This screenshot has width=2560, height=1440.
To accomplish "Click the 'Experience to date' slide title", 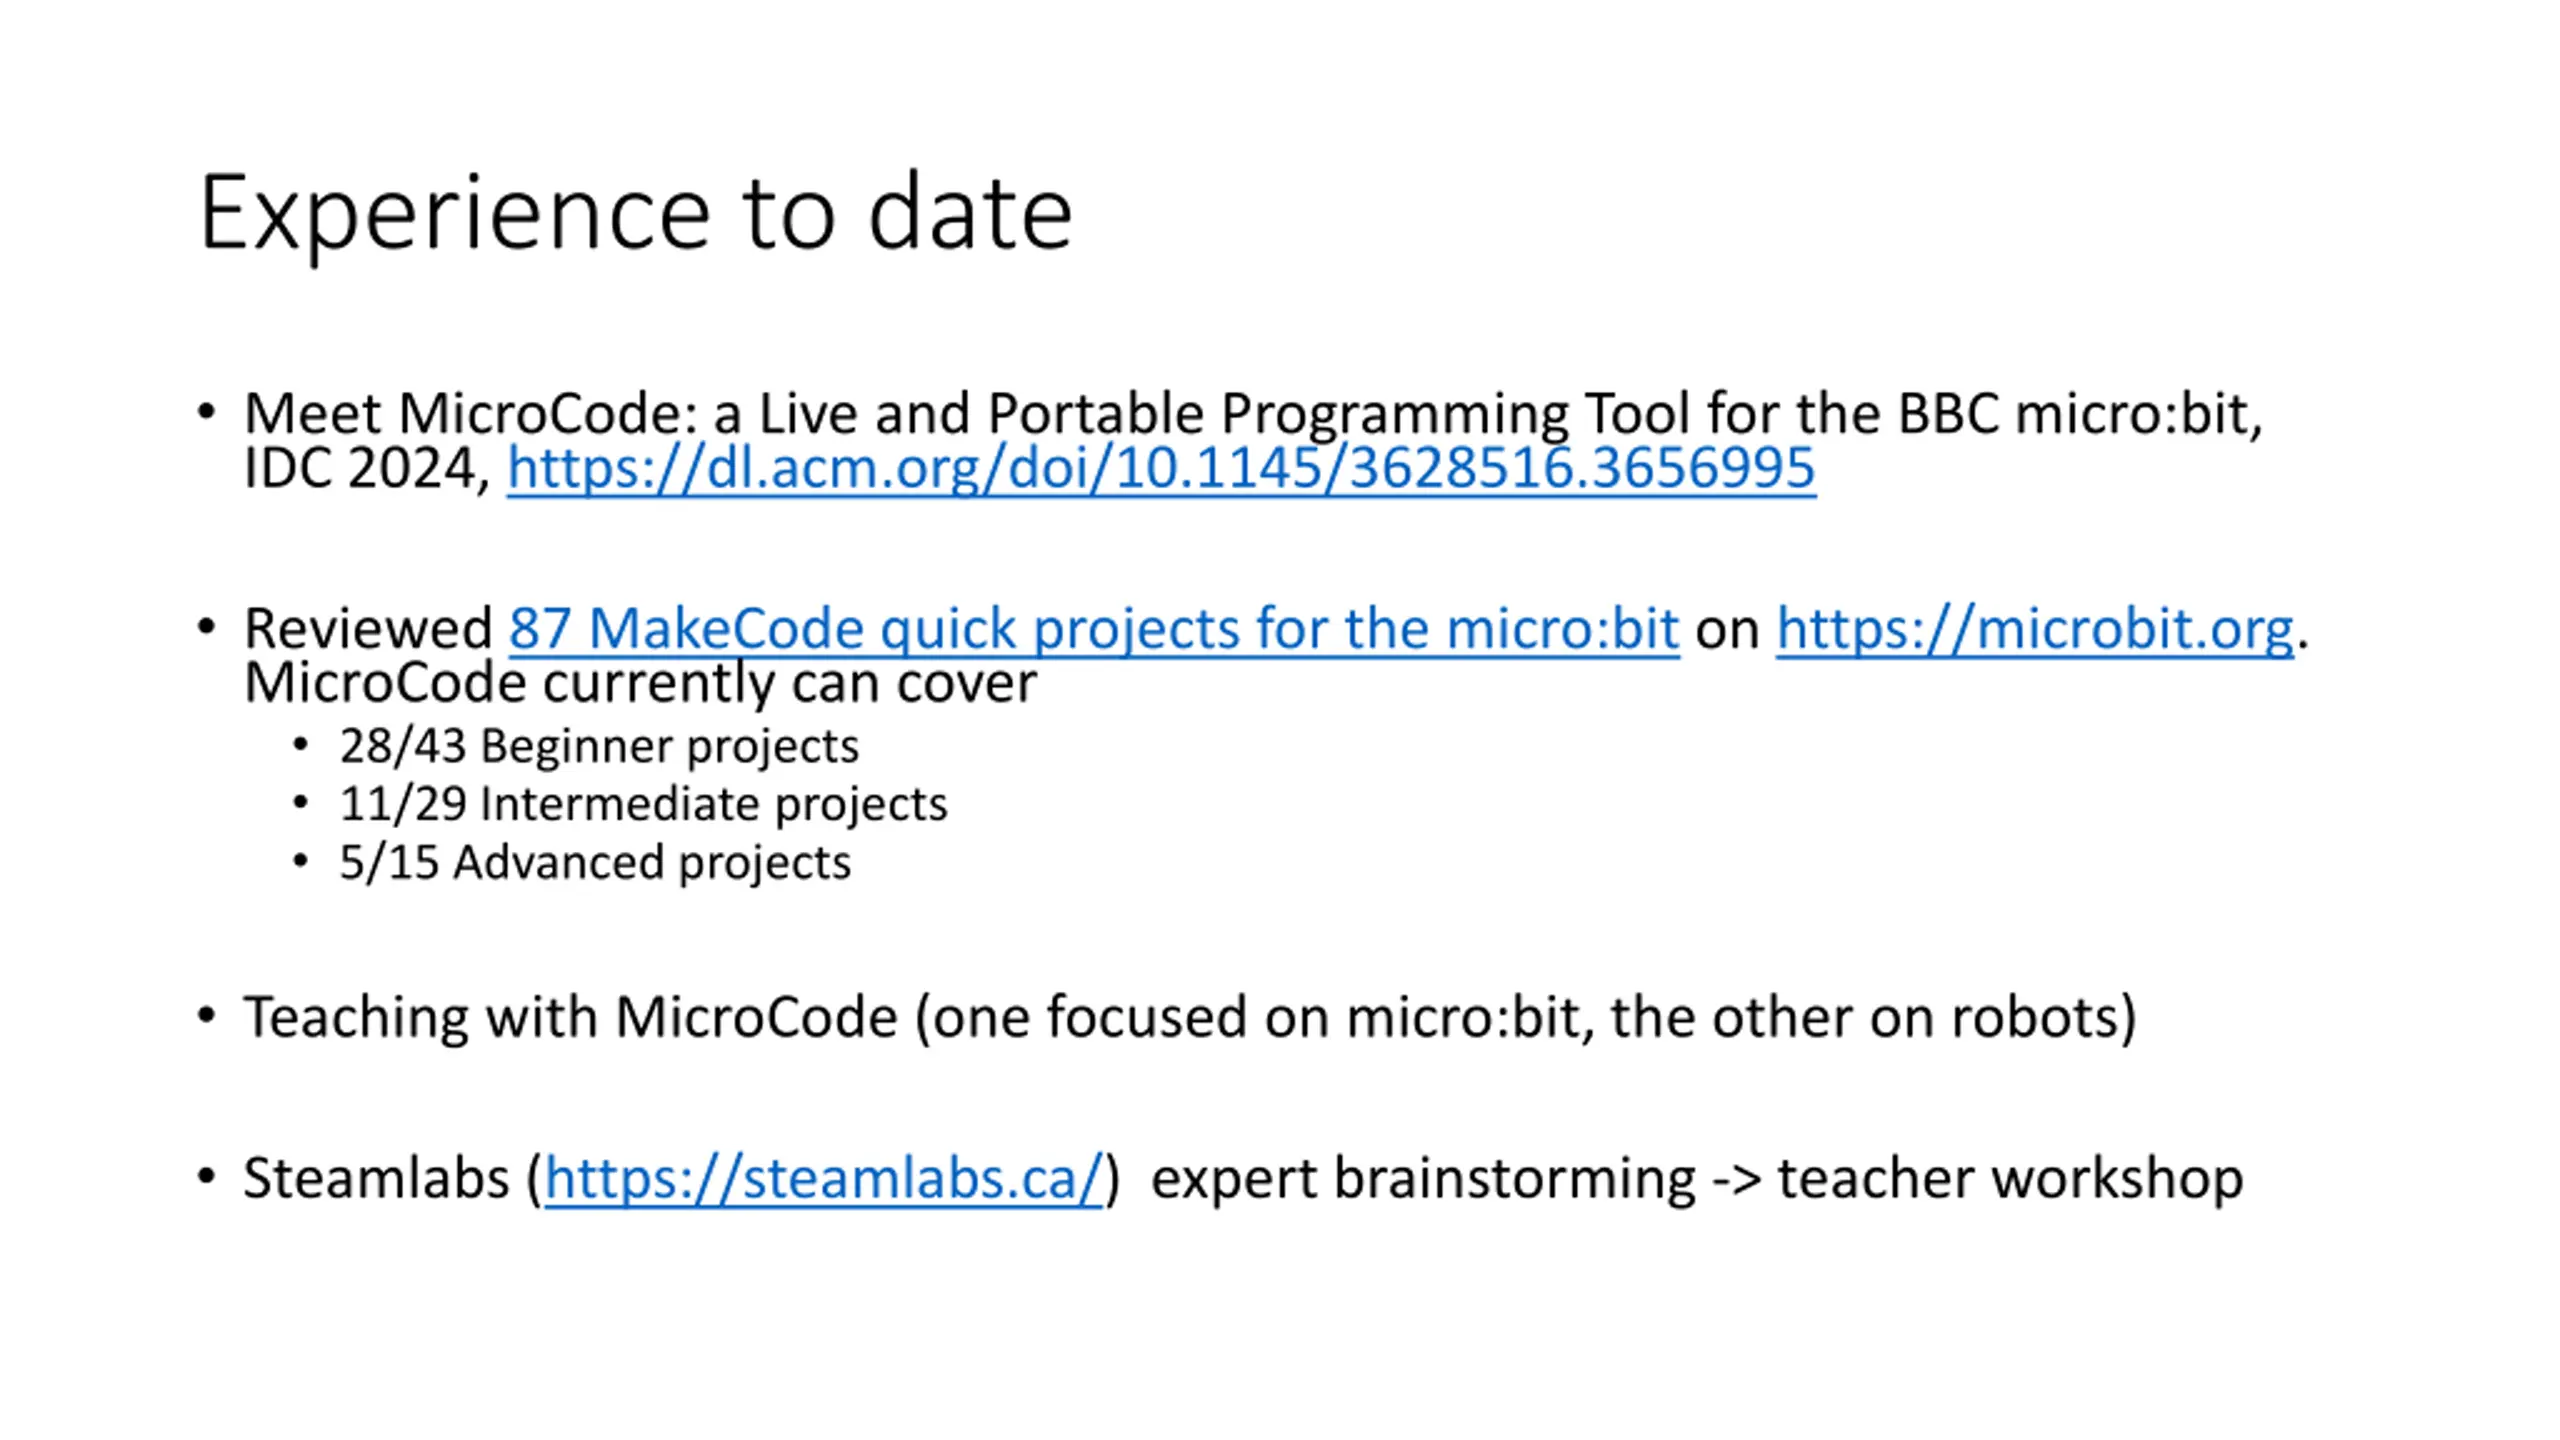I will [x=636, y=213].
